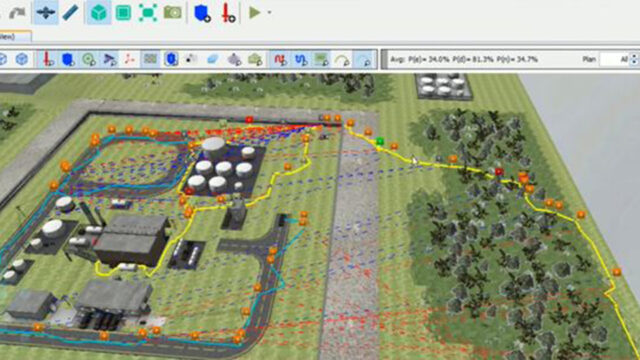This screenshot has height=360, width=640.
Task: Toggle the borderless blue shield visibility in view toolbar
Action: 68,59
